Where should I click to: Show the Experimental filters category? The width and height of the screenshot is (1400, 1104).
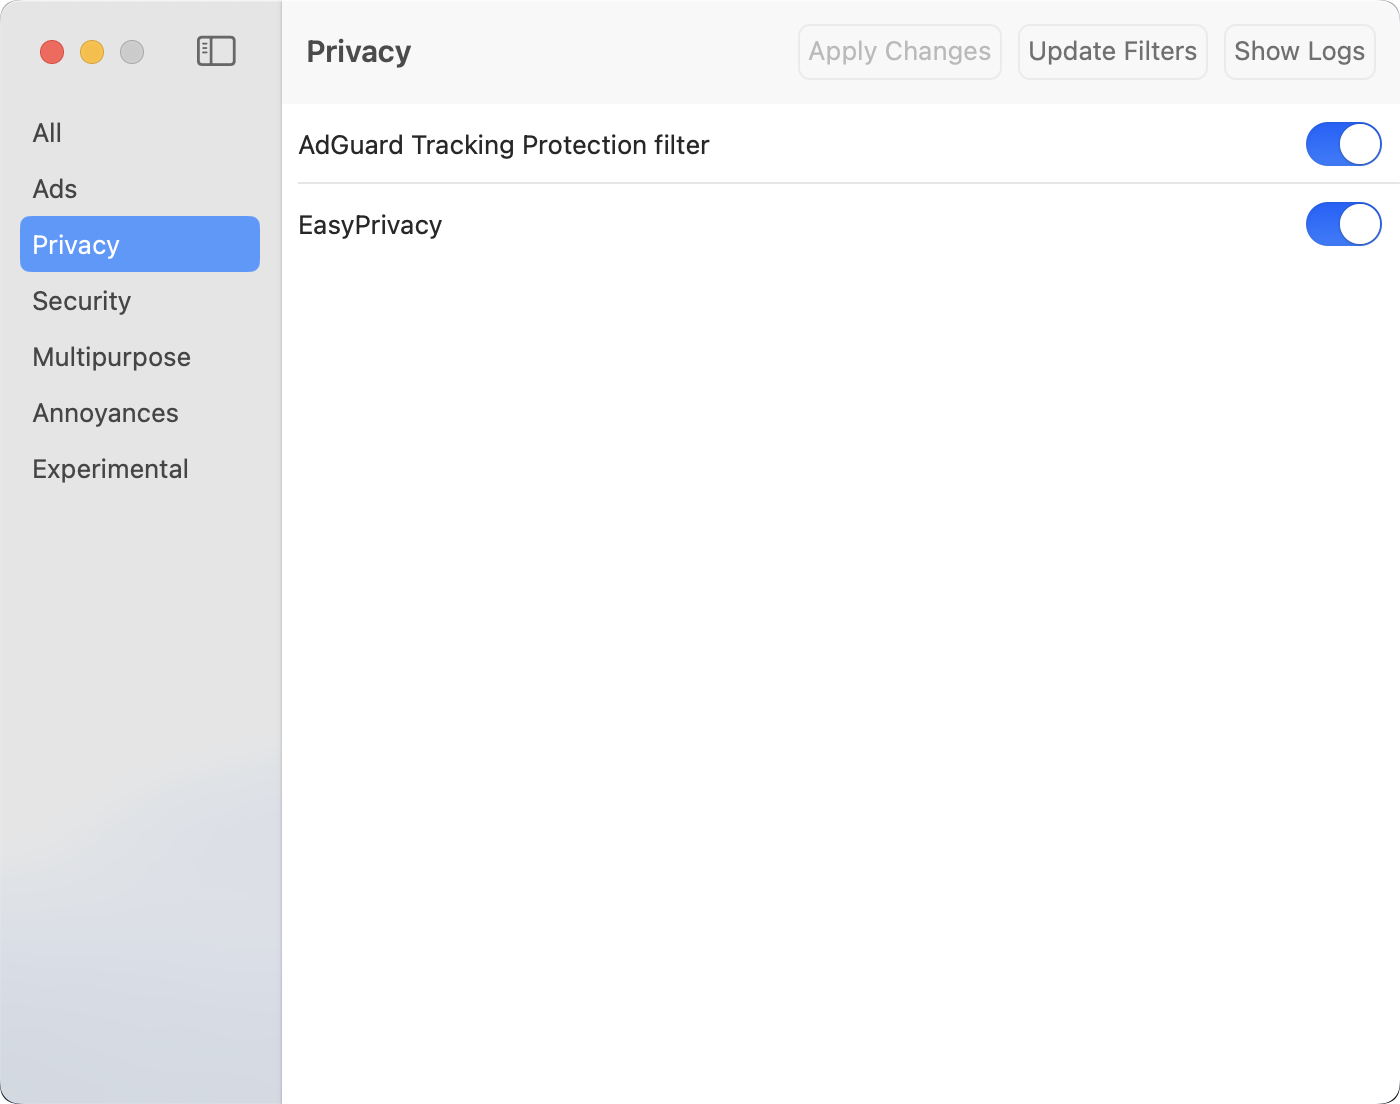(x=110, y=469)
